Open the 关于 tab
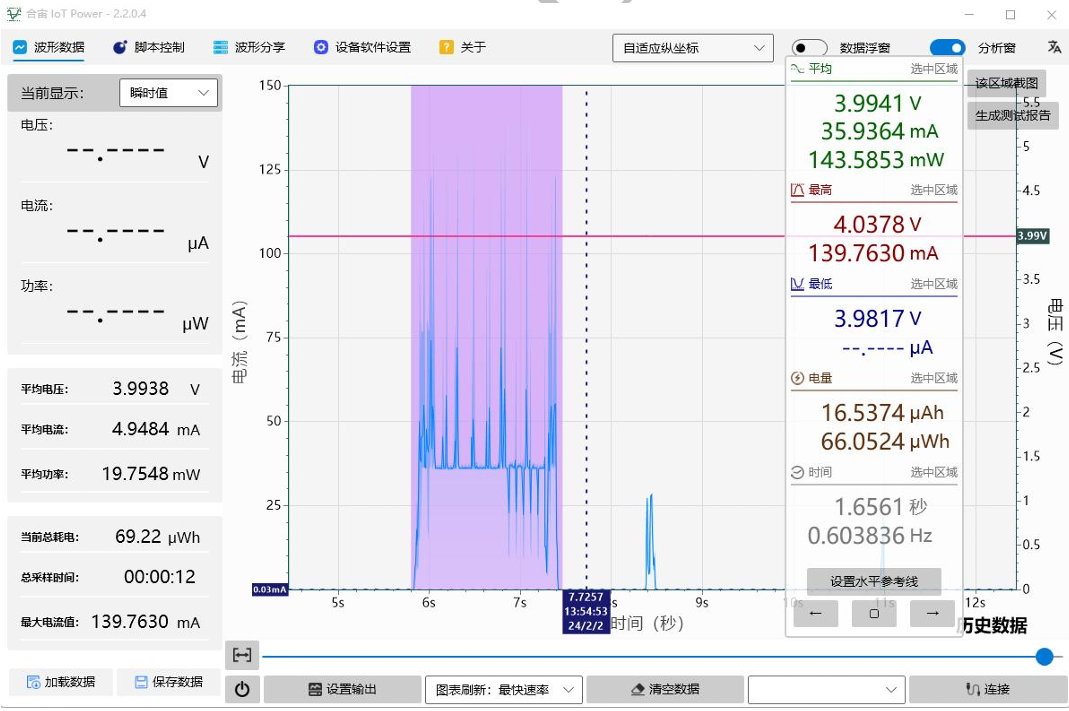The image size is (1069, 711). pos(462,47)
